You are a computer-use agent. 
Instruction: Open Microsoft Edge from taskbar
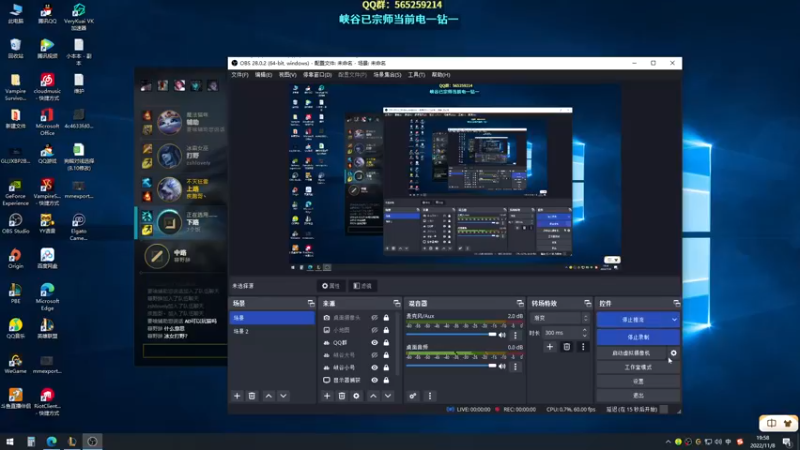tap(52, 441)
